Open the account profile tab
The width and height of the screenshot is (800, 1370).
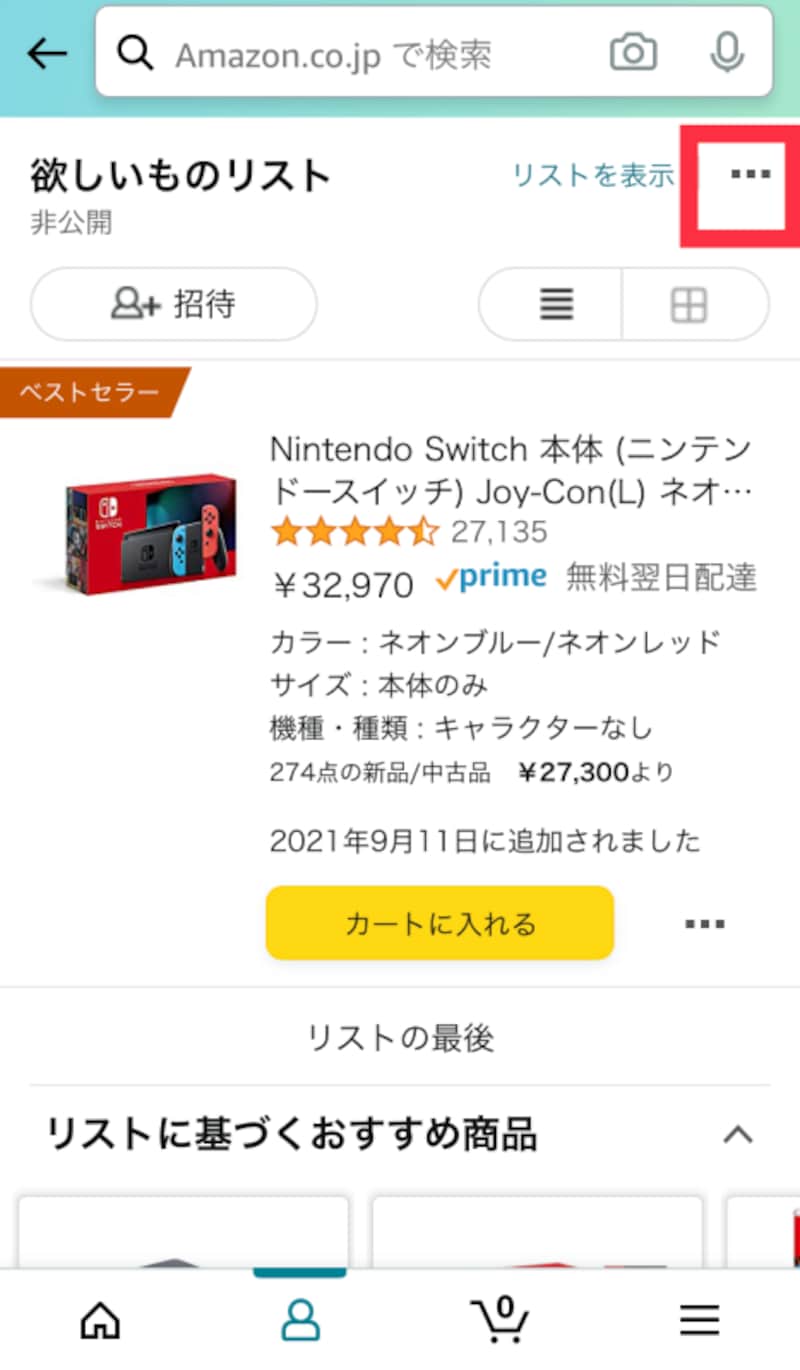299,1321
